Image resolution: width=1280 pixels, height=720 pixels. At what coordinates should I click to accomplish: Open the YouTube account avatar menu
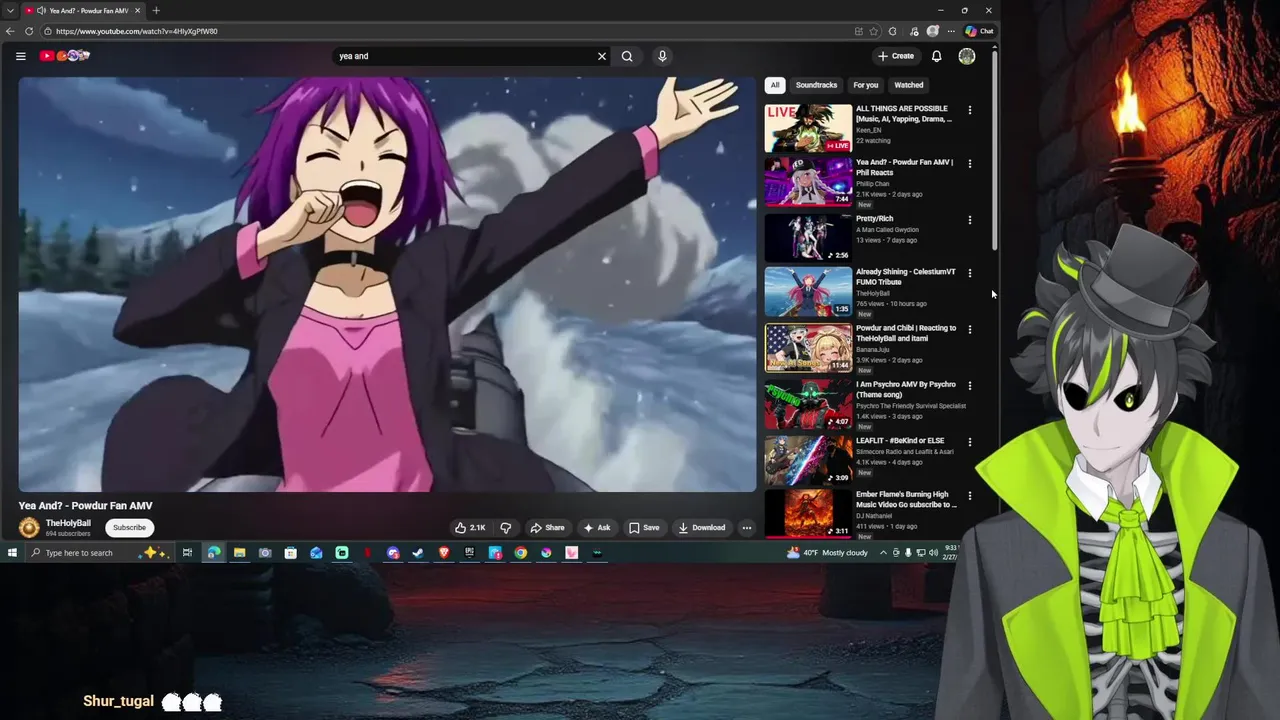pyautogui.click(x=967, y=56)
